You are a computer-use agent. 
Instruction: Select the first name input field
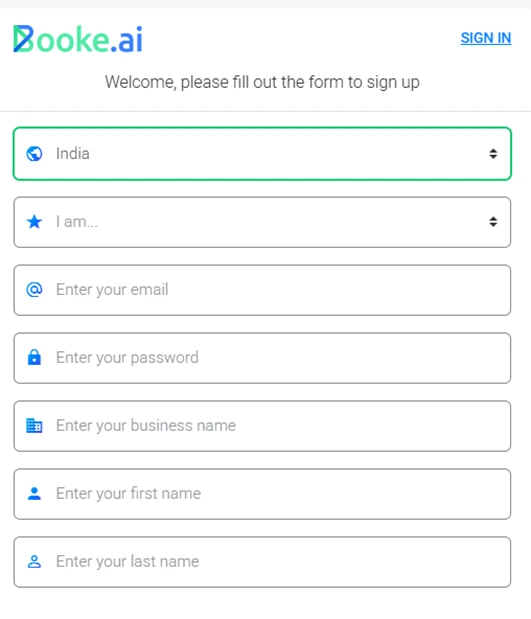(x=262, y=494)
